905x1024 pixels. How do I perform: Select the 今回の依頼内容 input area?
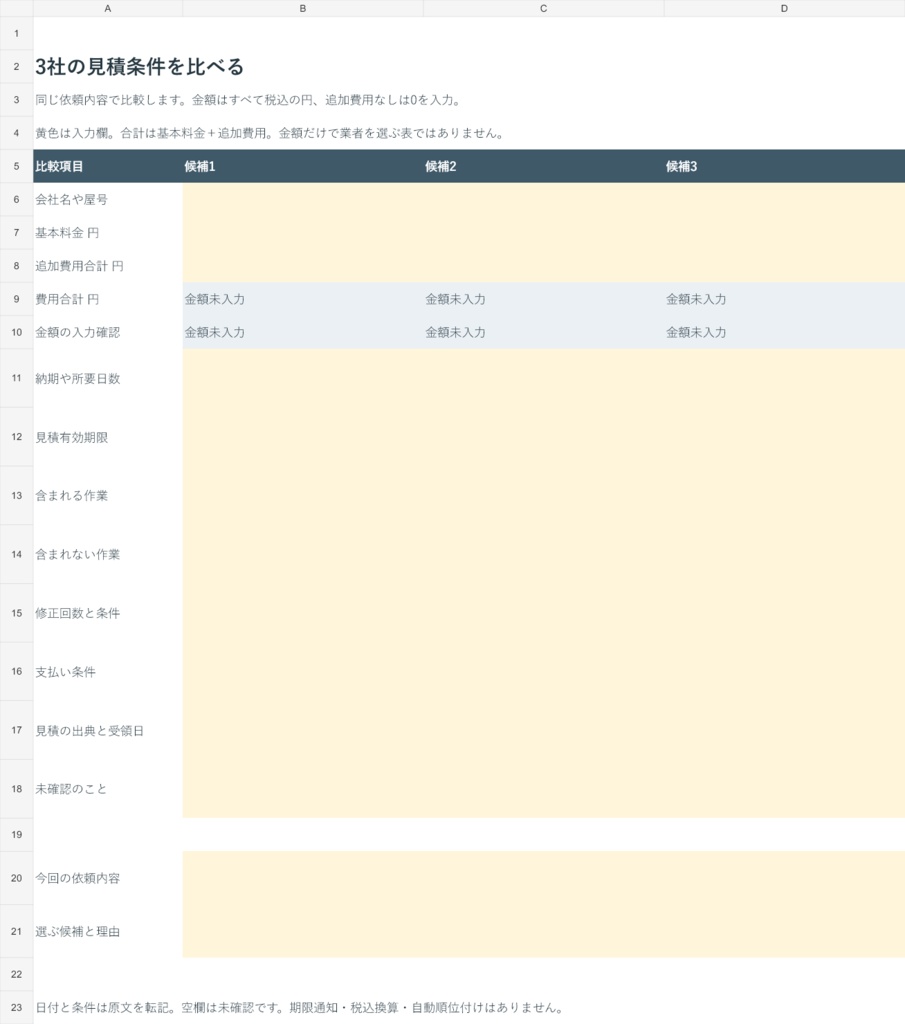[x=543, y=878]
